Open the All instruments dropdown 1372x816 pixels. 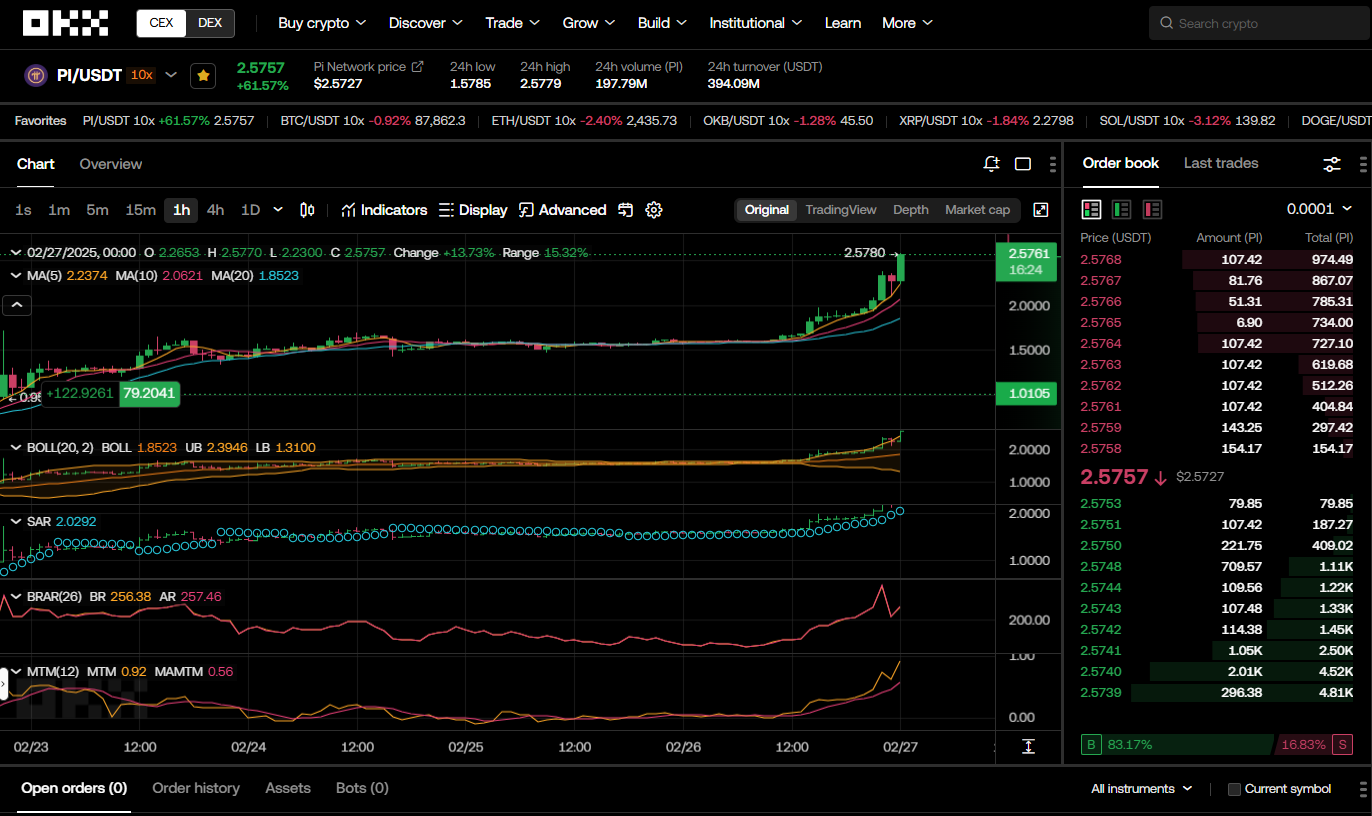pyautogui.click(x=1142, y=789)
